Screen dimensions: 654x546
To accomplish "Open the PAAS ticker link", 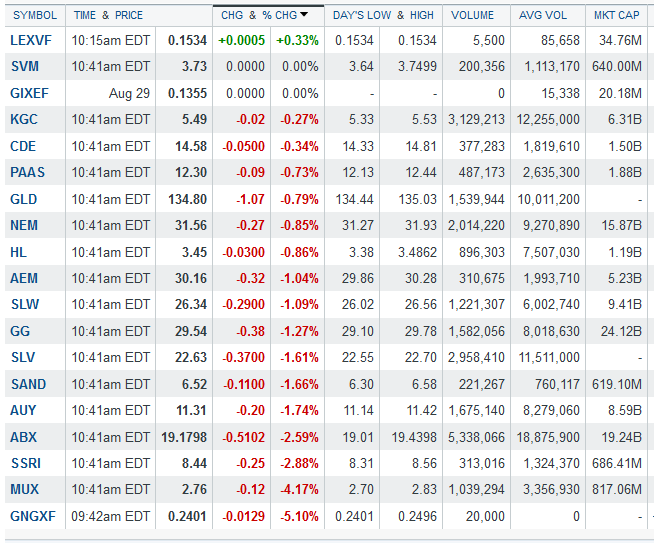I will 27,172.
